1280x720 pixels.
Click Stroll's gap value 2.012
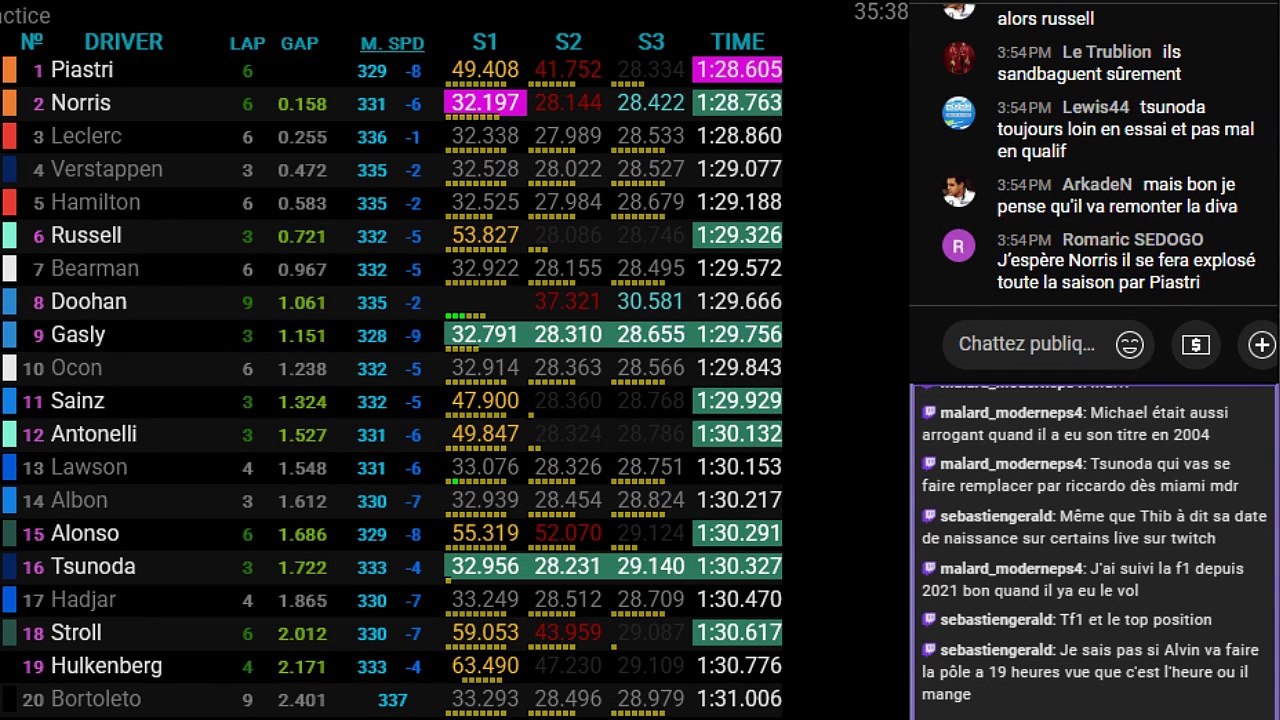click(x=302, y=633)
